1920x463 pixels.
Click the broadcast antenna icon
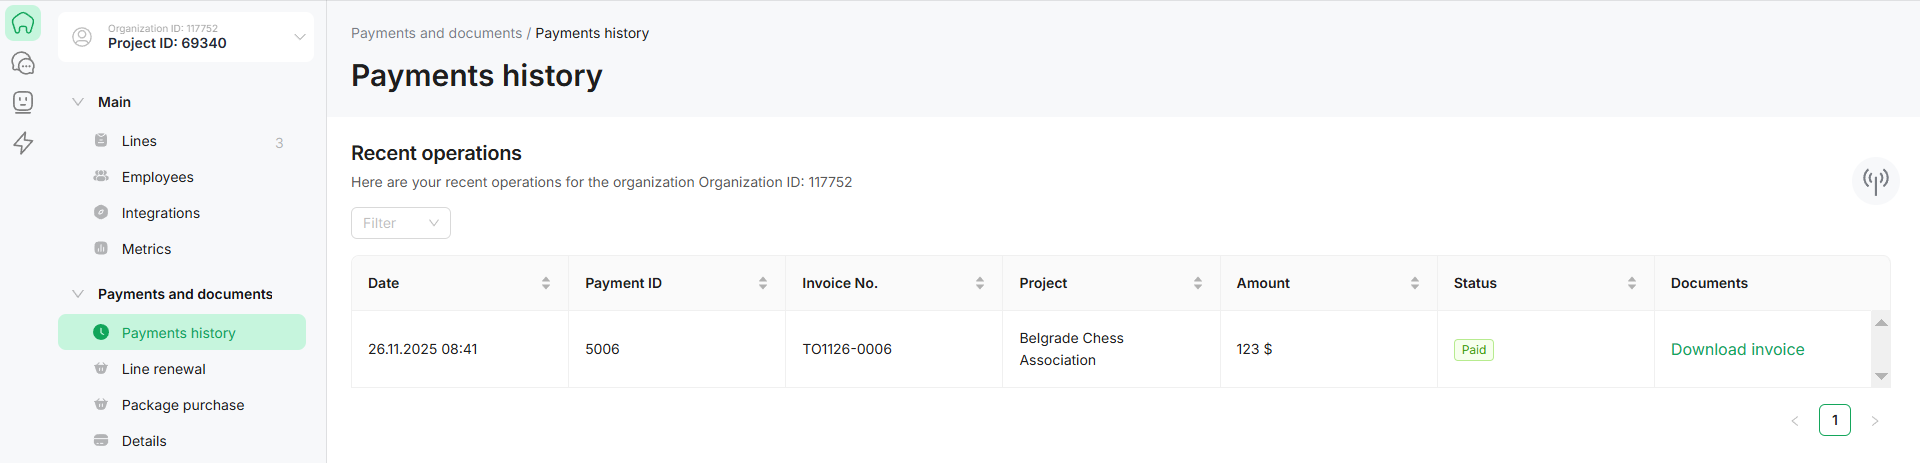coord(1875,180)
